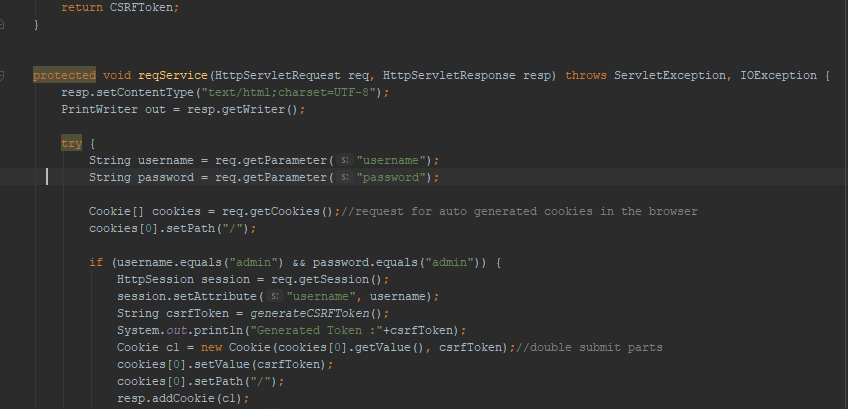848x409 pixels.
Task: Click 'username' variable in String username declaration
Action: tap(165, 160)
